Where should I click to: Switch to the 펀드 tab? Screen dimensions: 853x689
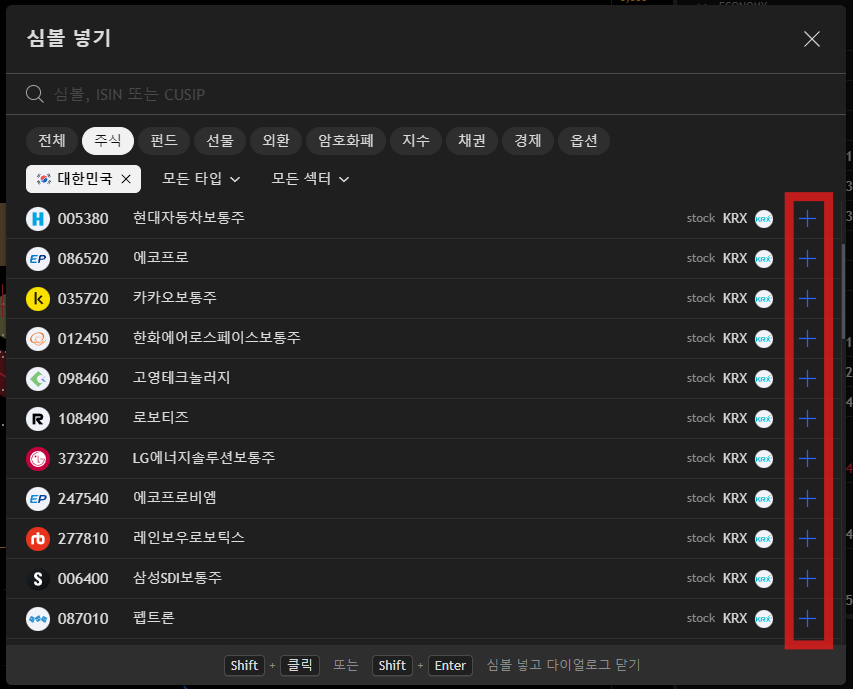pos(164,141)
